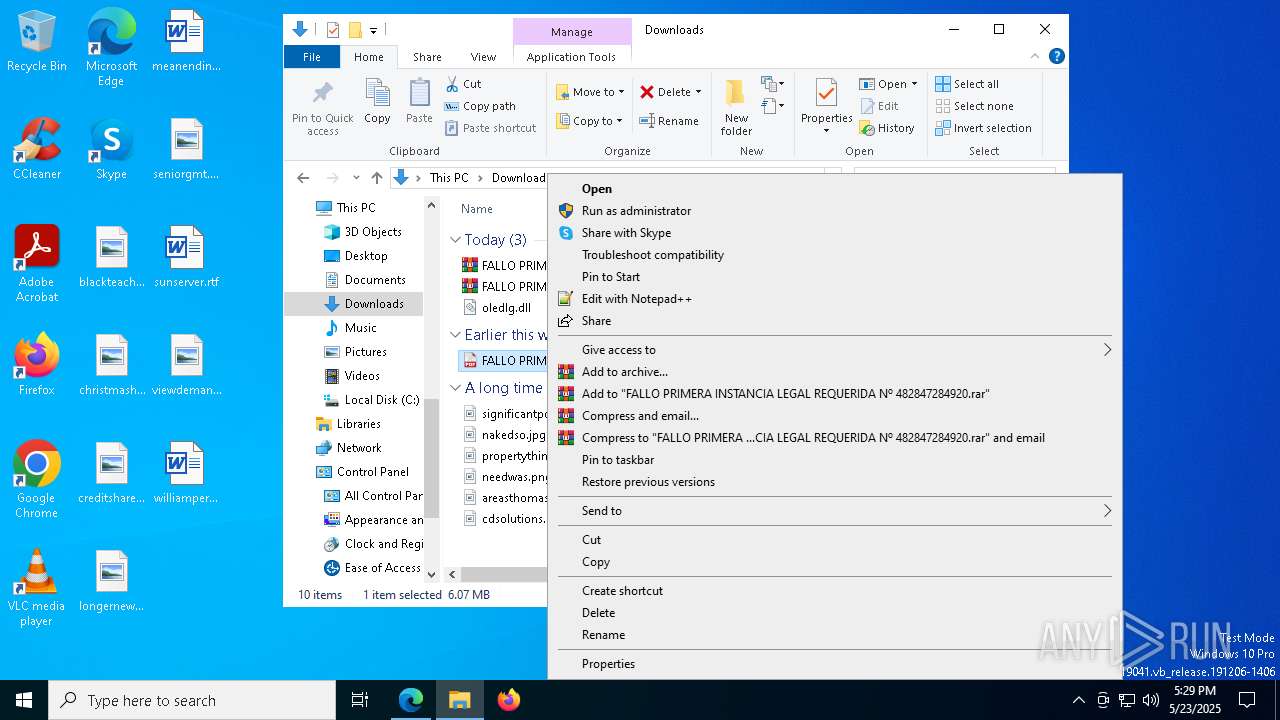
Task: Click the Name column header
Action: click(477, 209)
